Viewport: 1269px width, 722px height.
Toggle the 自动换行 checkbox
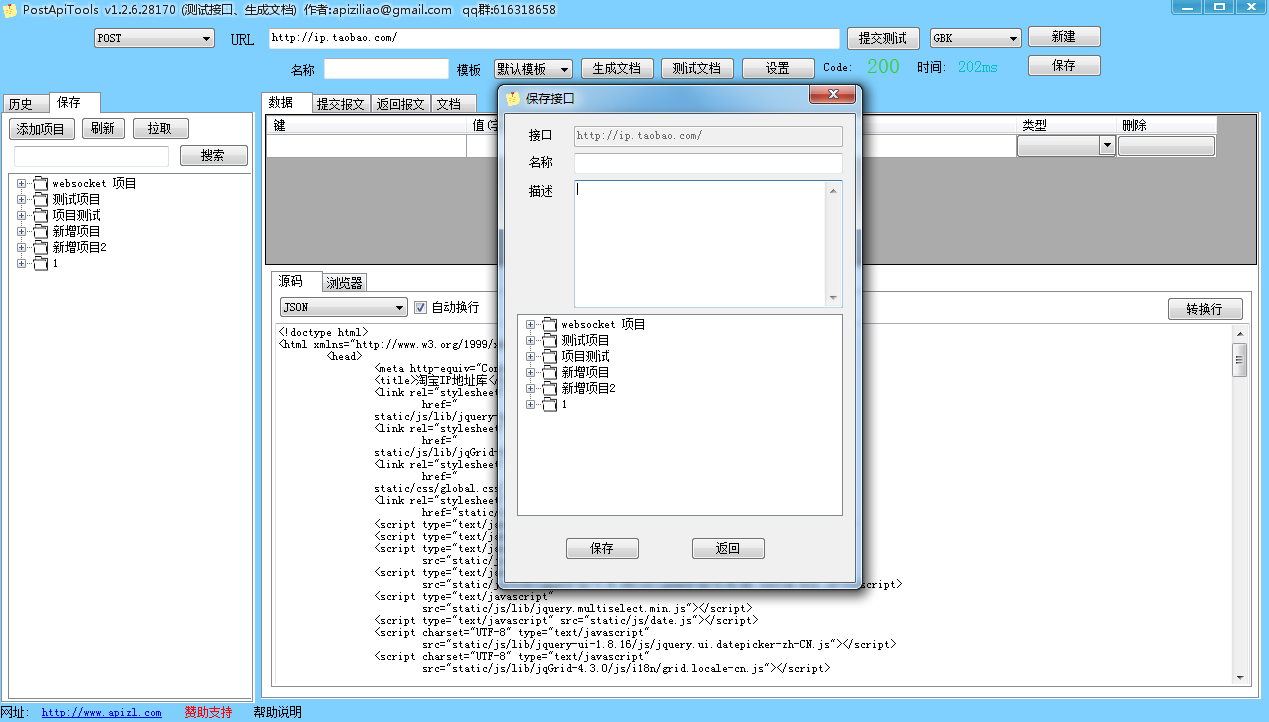point(421,307)
